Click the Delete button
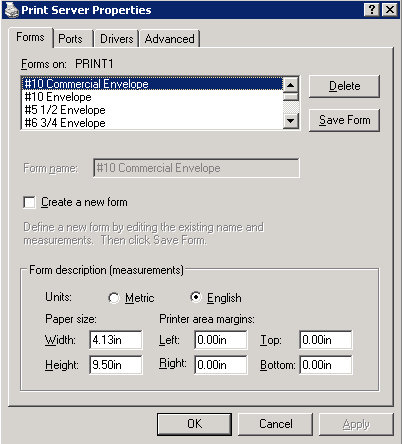This screenshot has width=402, height=444. tap(344, 86)
